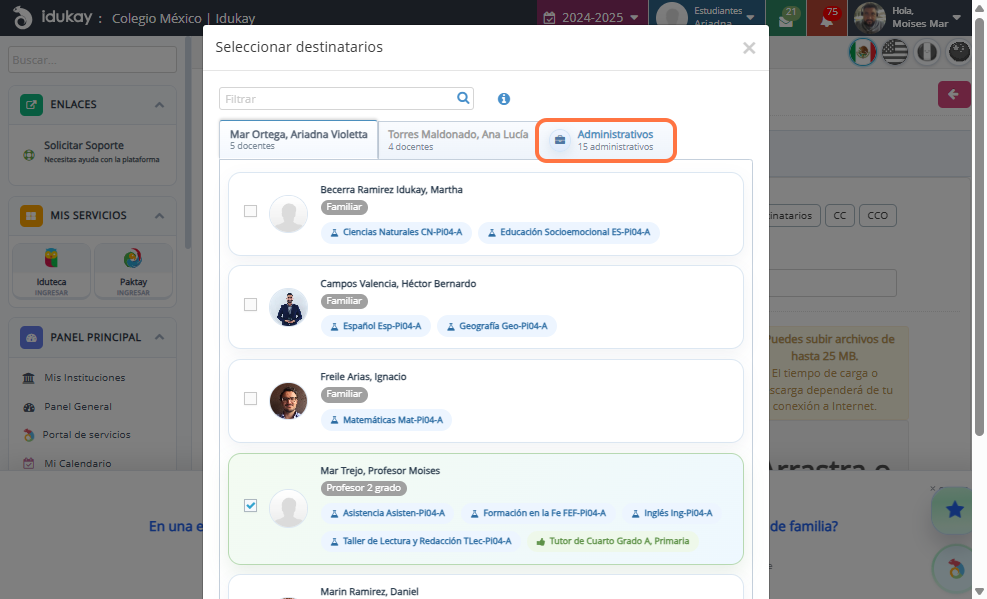Click Mi Calendario in sidebar
The width and height of the screenshot is (987, 599).
77,463
